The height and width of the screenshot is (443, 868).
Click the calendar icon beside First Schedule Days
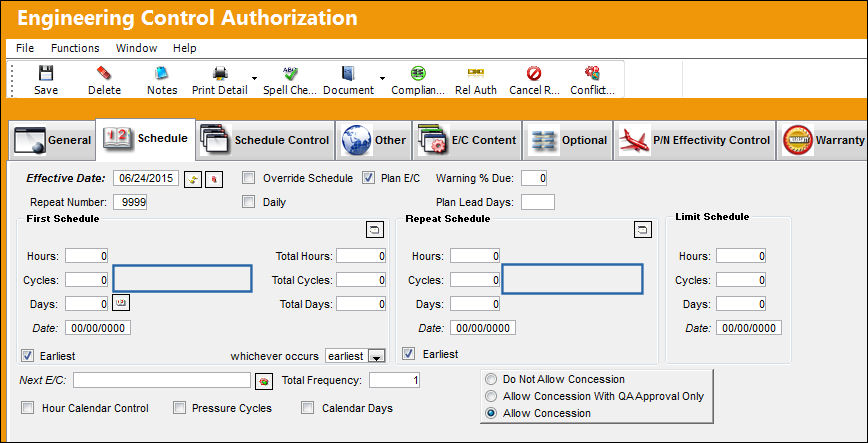[x=121, y=303]
